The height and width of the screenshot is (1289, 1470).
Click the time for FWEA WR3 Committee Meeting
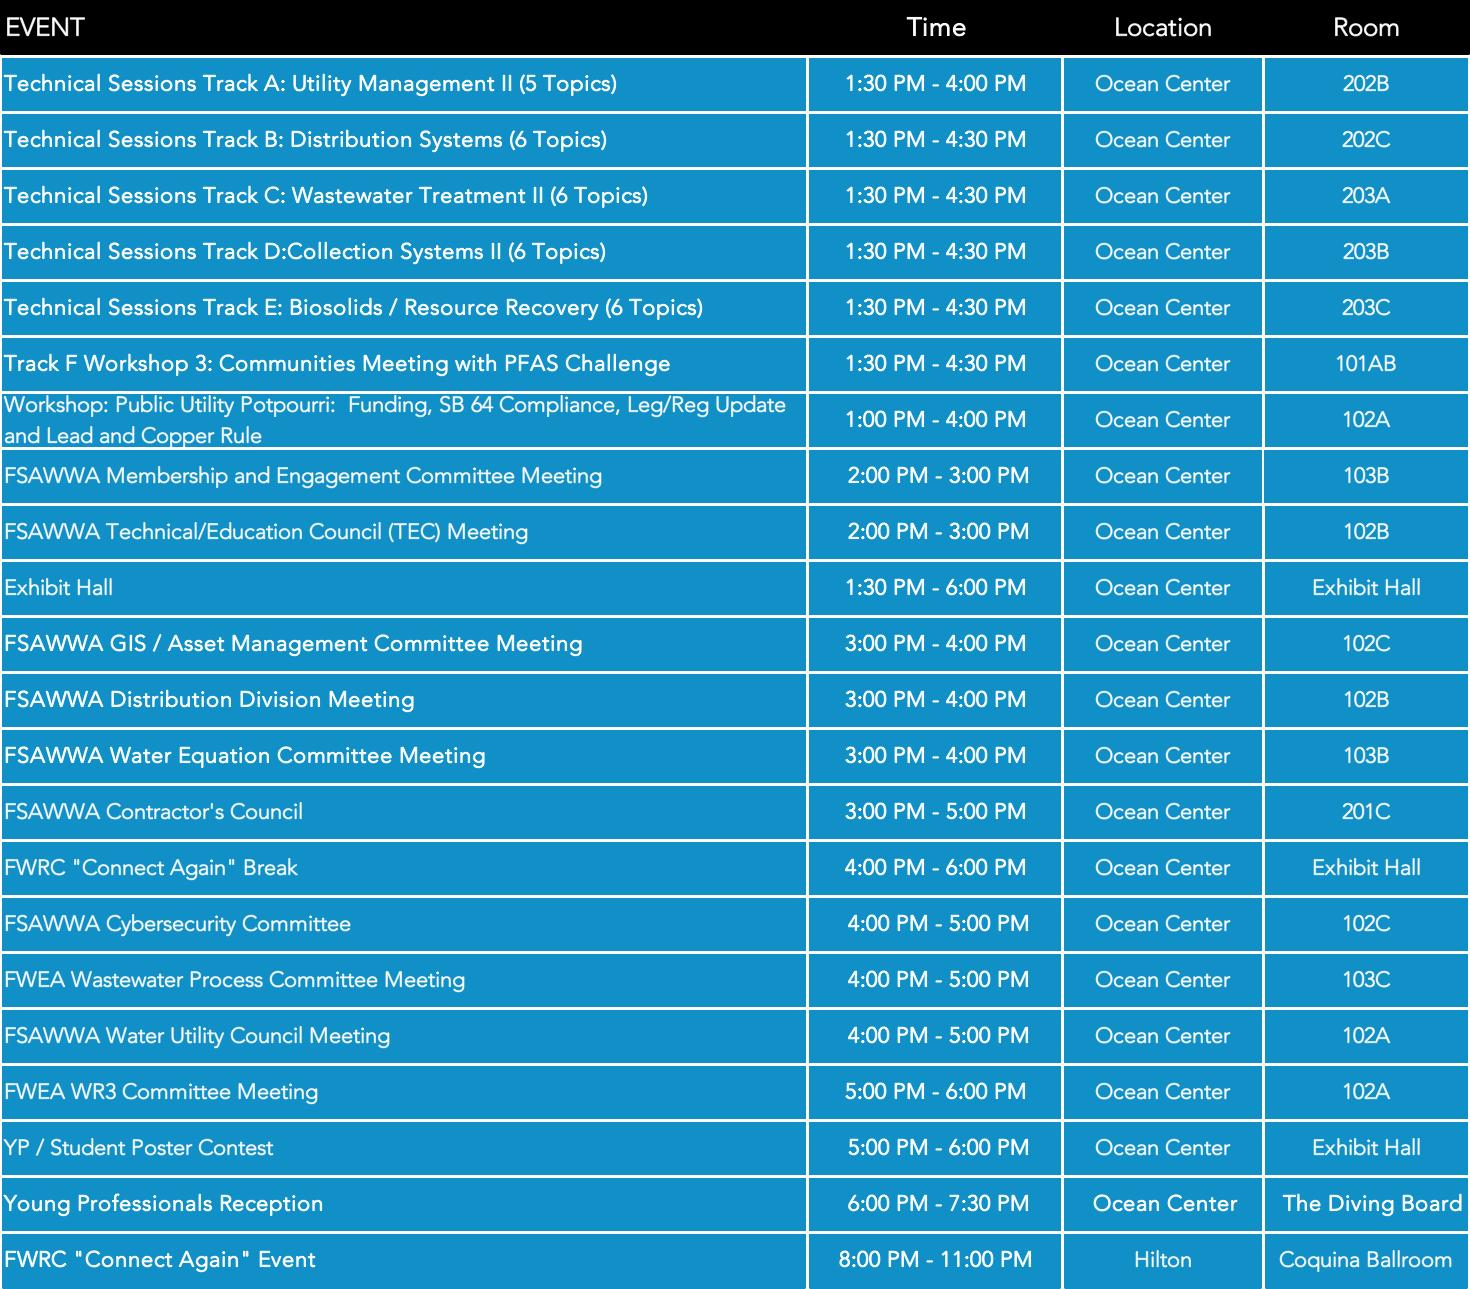[936, 1092]
